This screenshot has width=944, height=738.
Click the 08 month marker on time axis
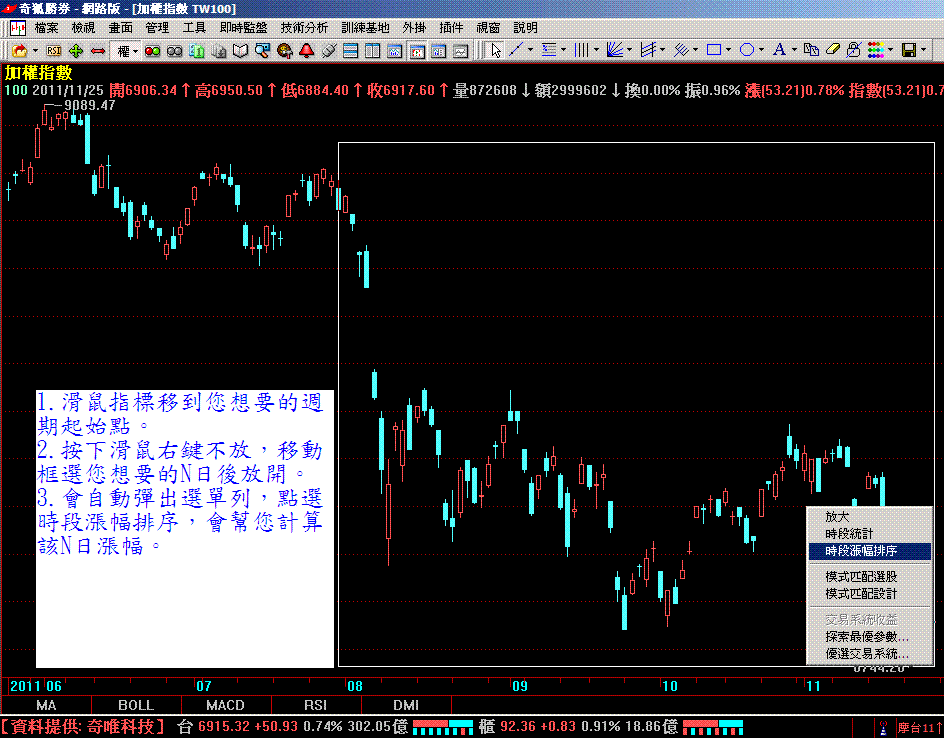tap(355, 686)
